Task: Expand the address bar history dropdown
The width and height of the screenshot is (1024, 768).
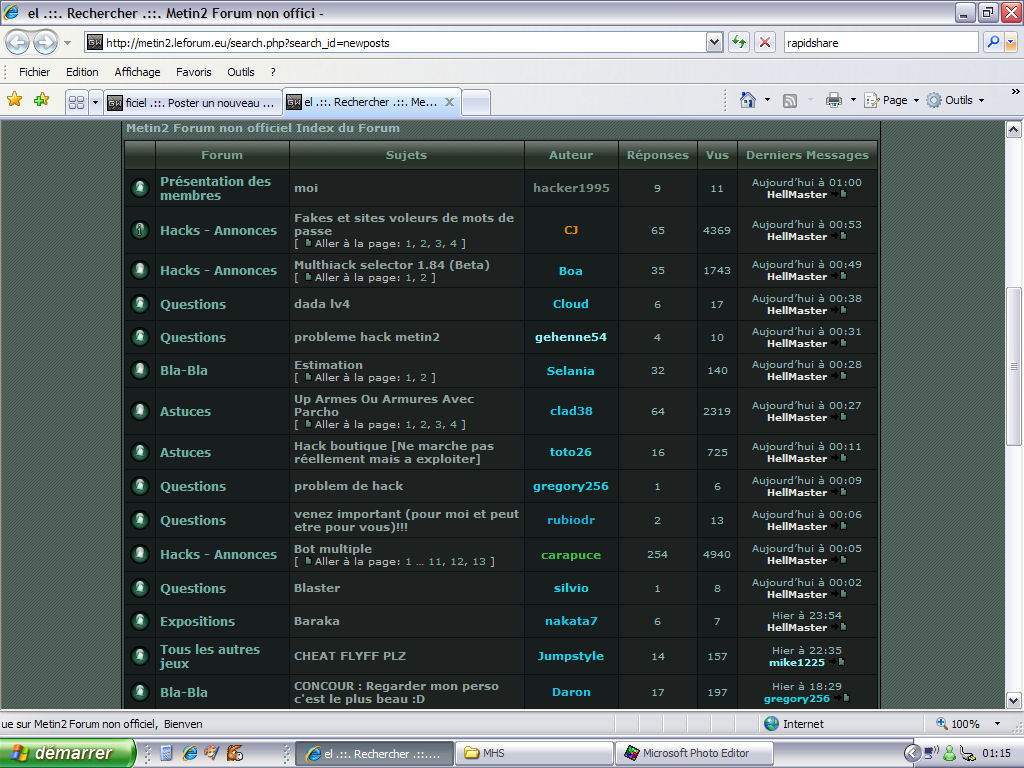Action: point(714,43)
